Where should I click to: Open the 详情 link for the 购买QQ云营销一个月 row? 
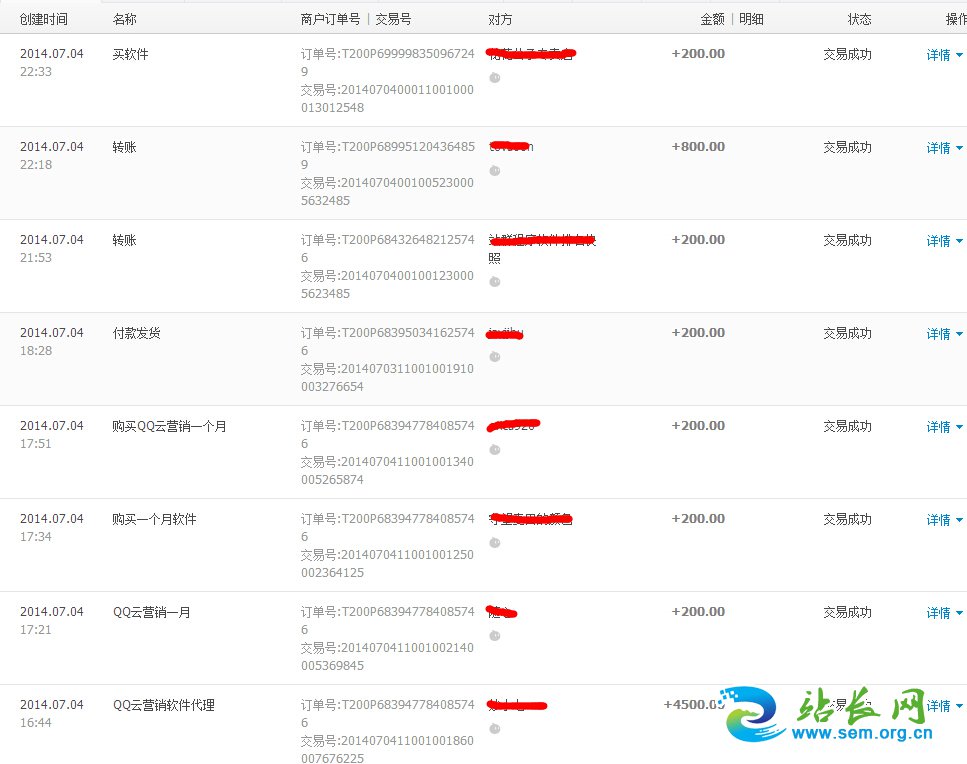(938, 427)
